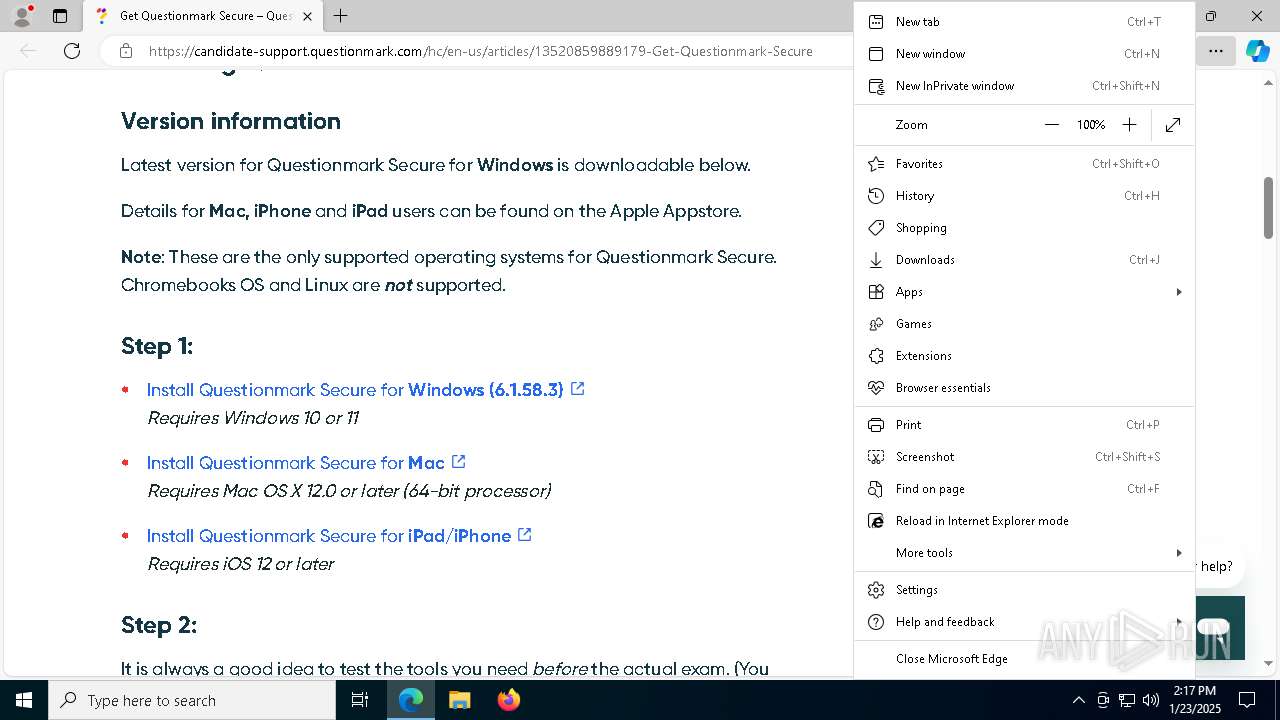Click the Favorites star icon in menu
Image resolution: width=1280 pixels, height=720 pixels.
[x=876, y=164]
